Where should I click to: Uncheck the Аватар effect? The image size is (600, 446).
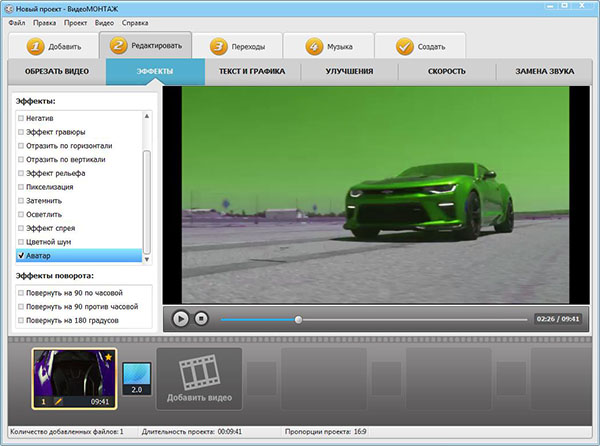(x=22, y=256)
